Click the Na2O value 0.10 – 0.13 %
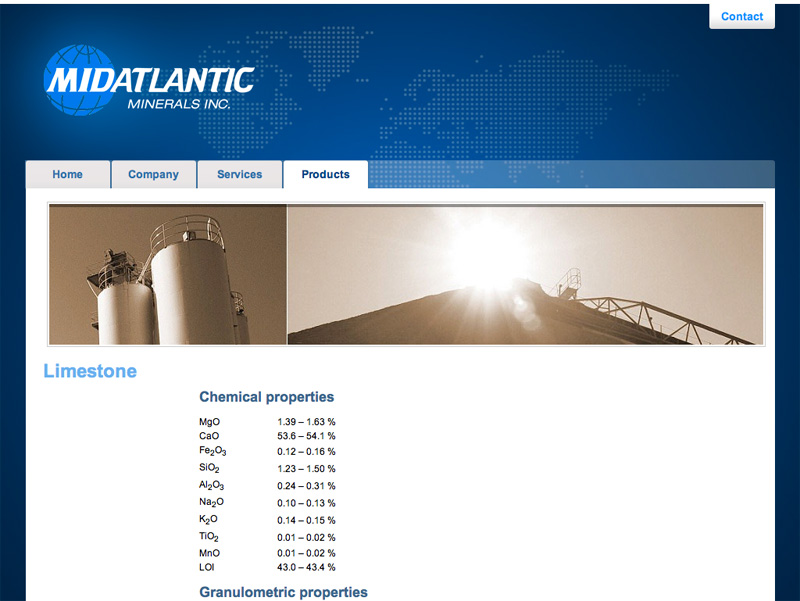Image resolution: width=800 pixels, height=601 pixels. click(x=306, y=503)
